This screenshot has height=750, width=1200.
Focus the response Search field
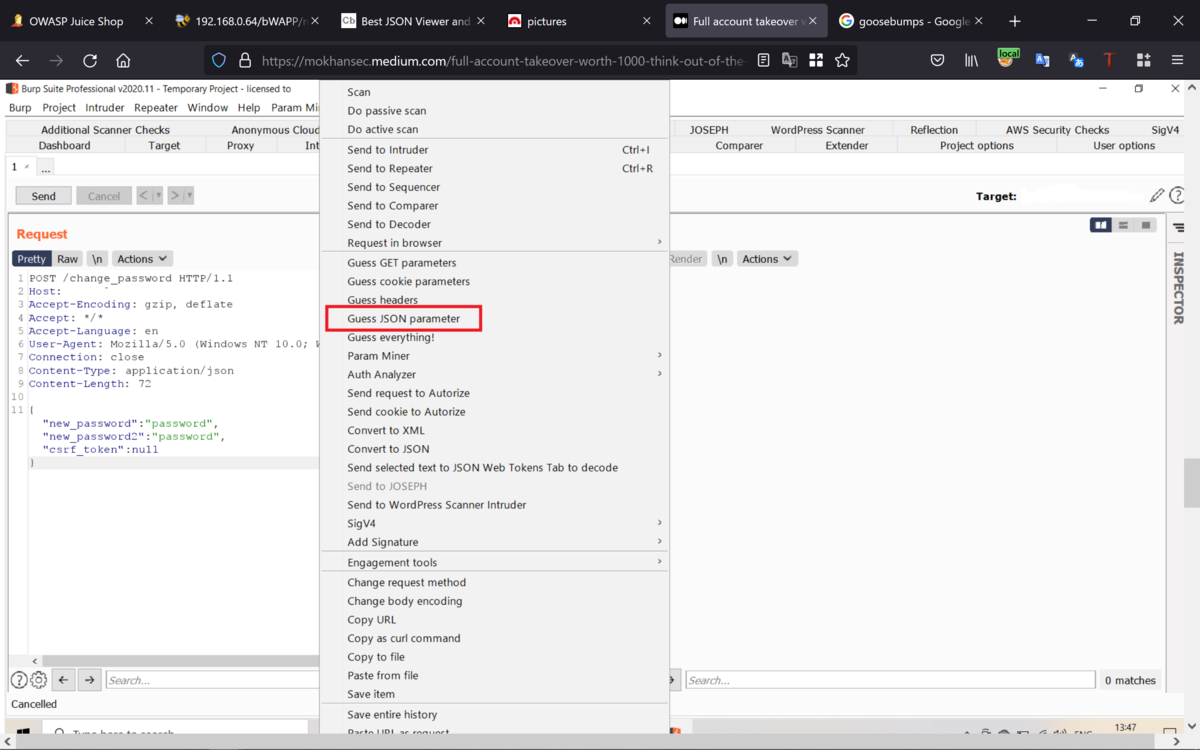pos(890,680)
